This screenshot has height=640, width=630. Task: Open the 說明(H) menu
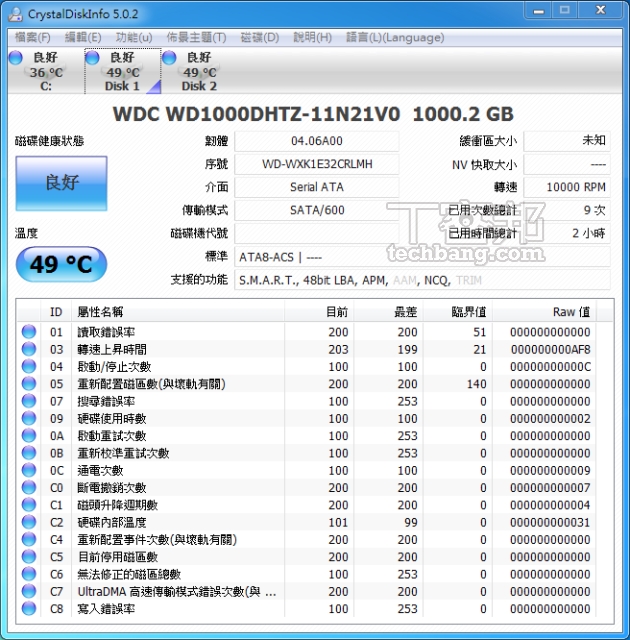click(x=312, y=38)
